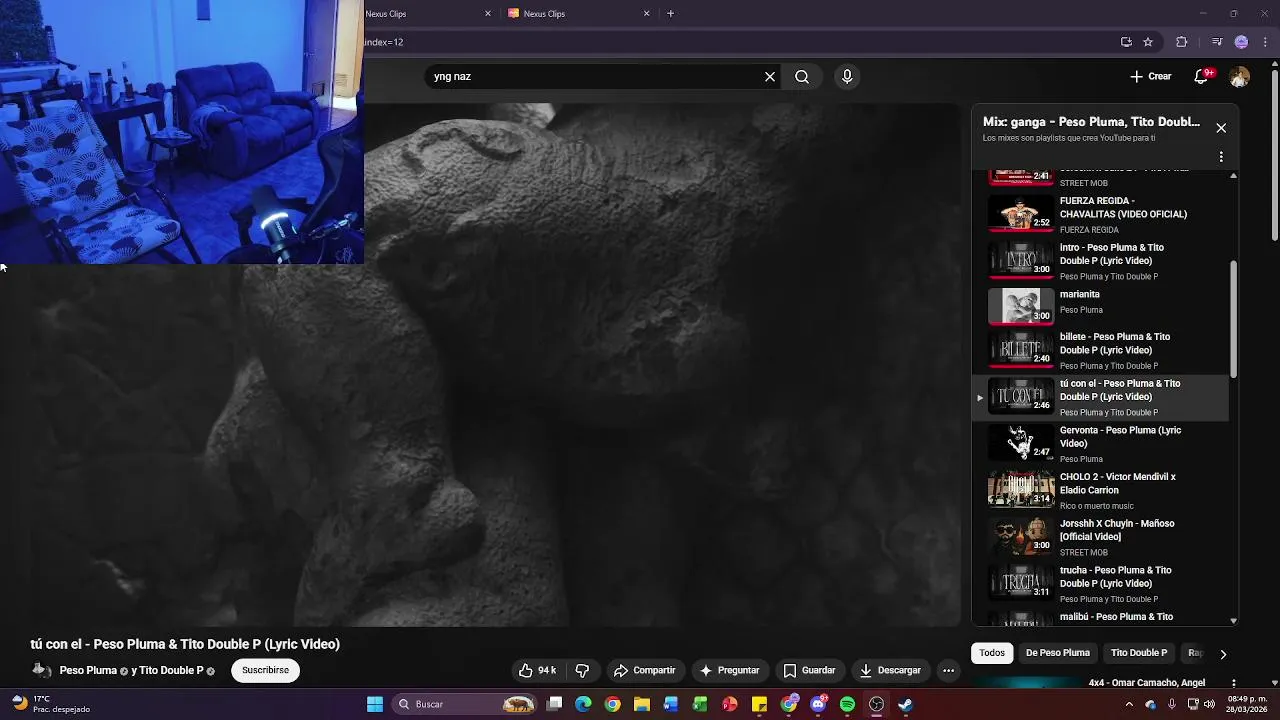Click the Compartir button
The width and height of the screenshot is (1280, 720).
click(644, 670)
